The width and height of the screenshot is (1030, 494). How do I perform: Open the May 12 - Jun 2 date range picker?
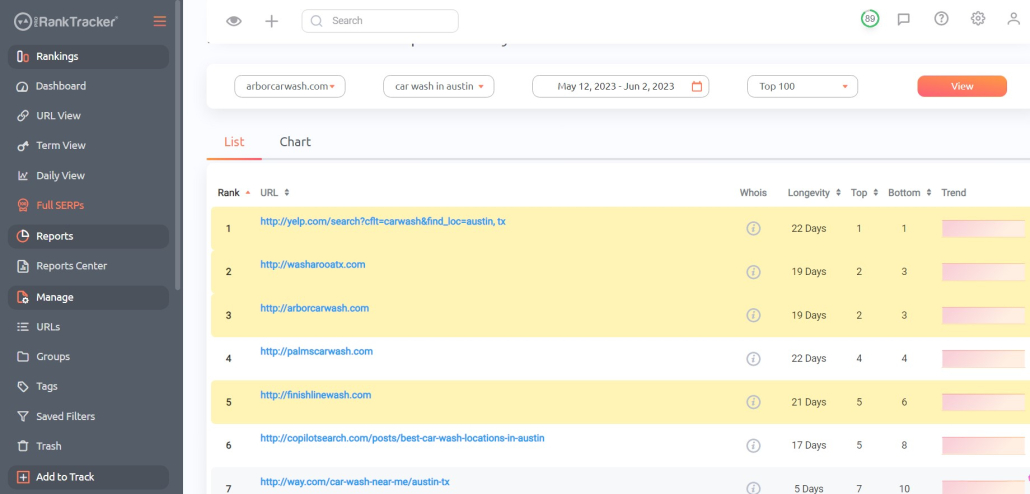pos(620,86)
